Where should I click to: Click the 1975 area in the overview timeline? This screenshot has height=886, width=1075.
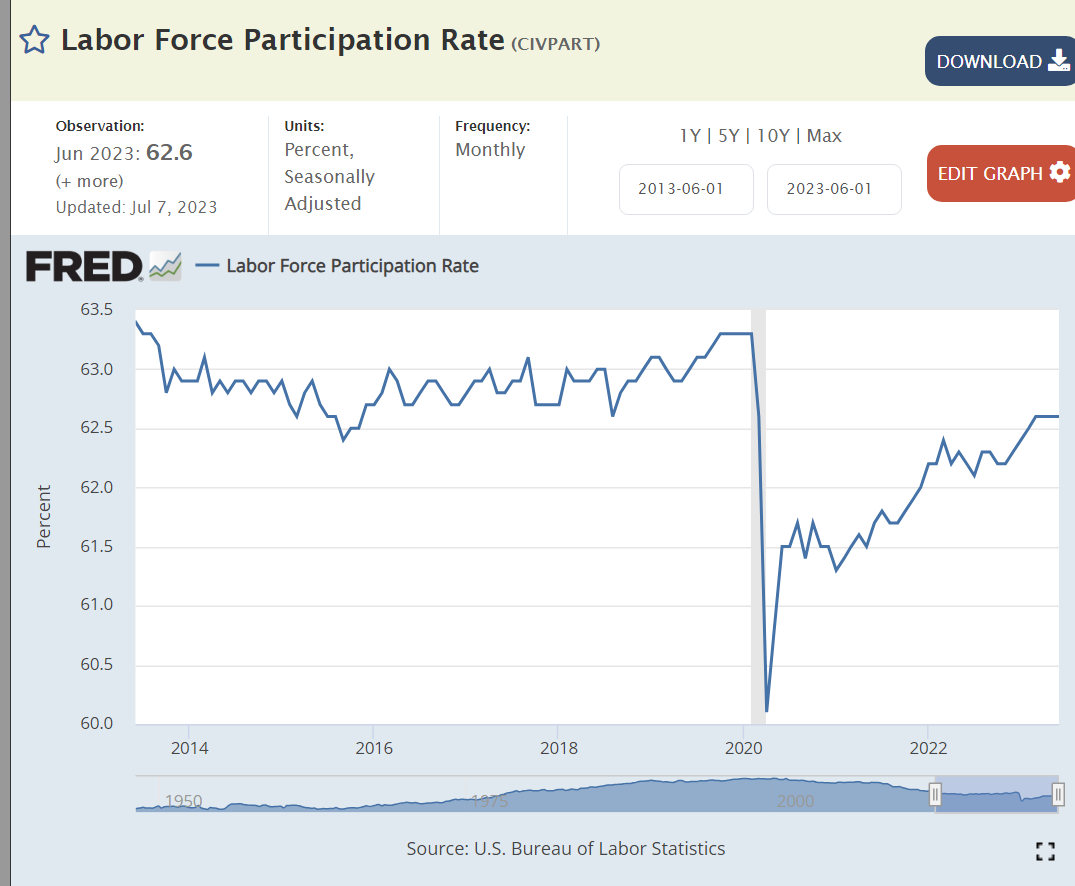pyautogui.click(x=490, y=800)
